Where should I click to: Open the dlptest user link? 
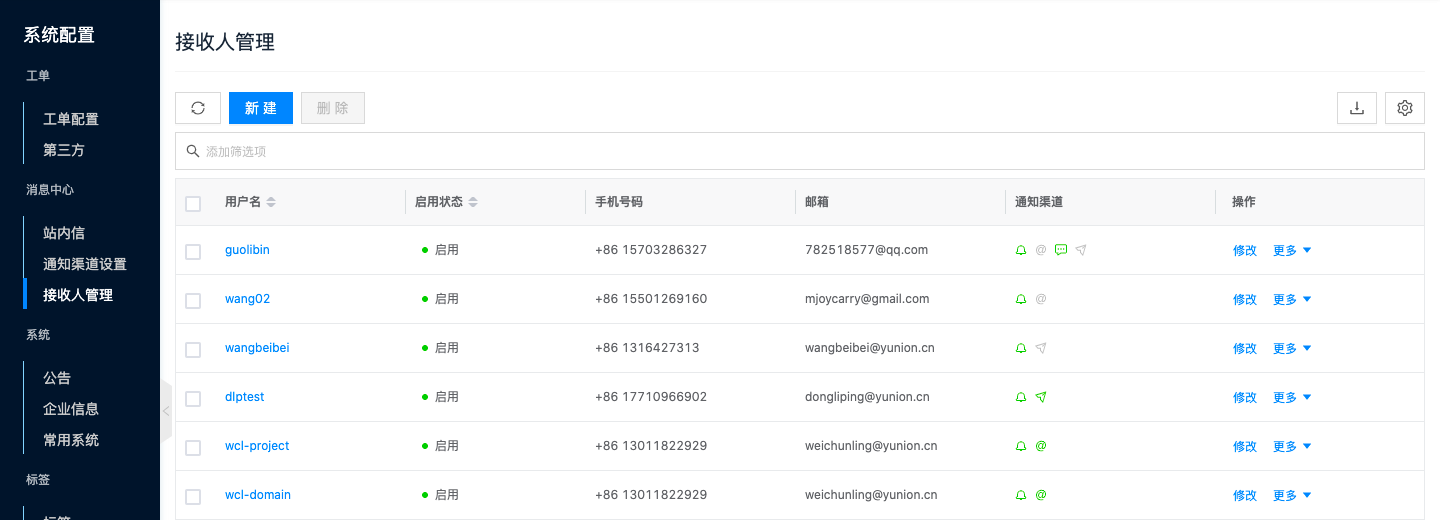point(245,397)
